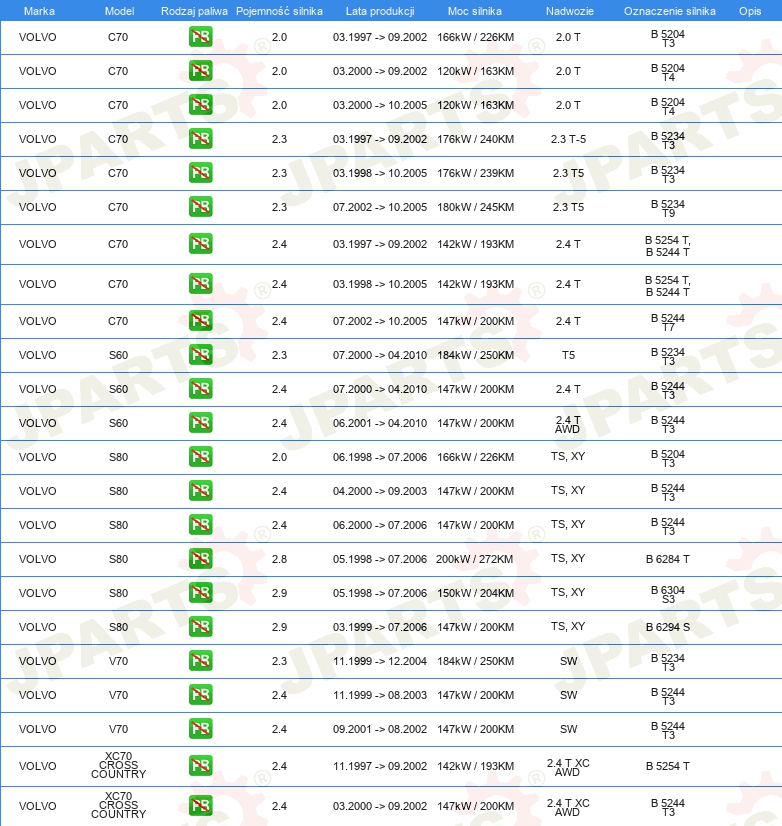Click the 'T5' body cell in S60 row

[x=568, y=355]
